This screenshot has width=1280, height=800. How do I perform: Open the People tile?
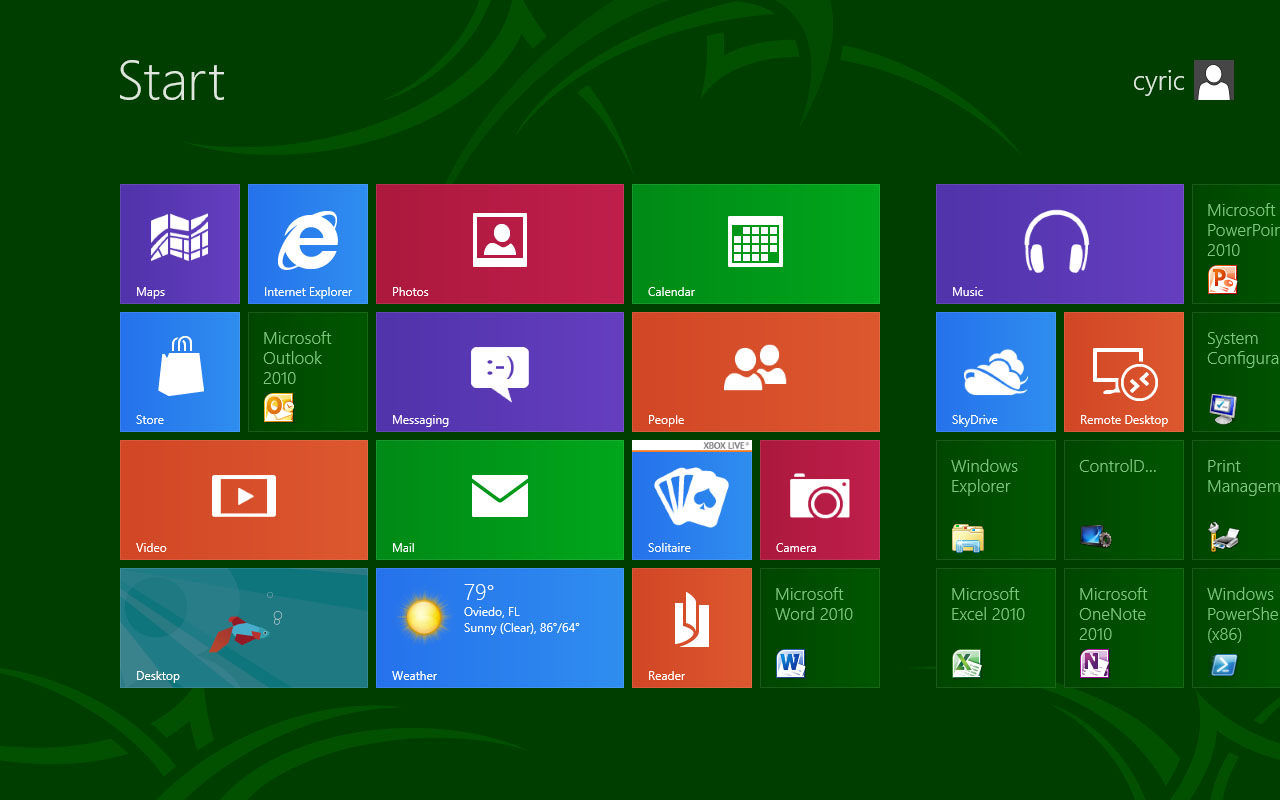pos(756,372)
